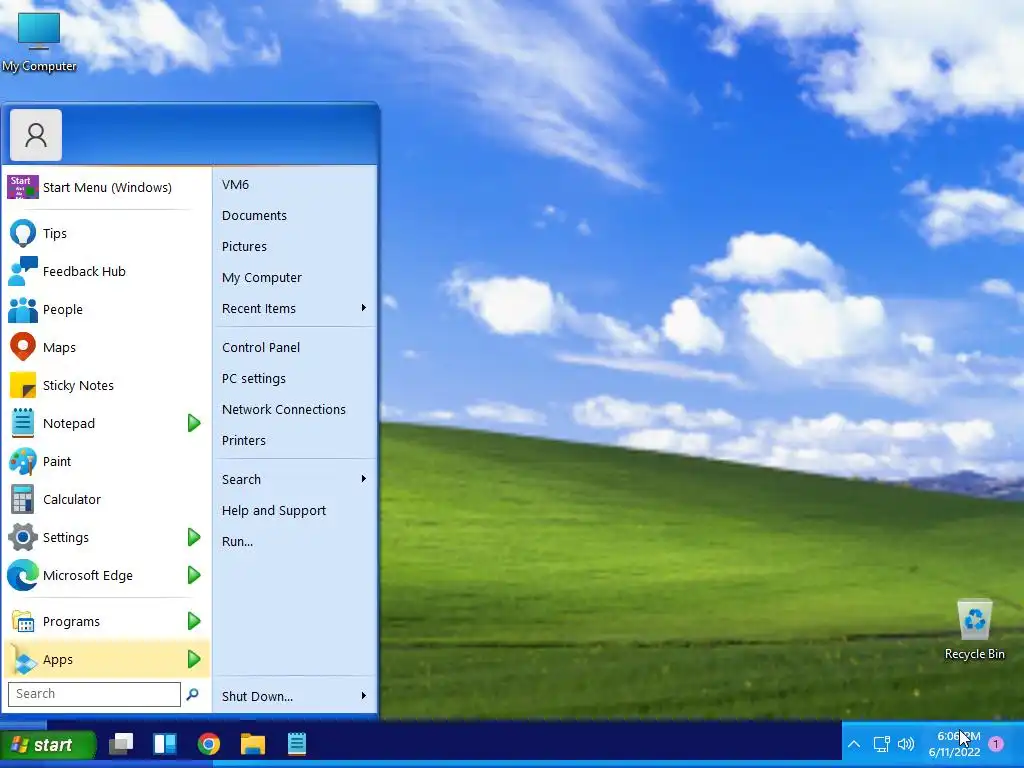Open Start Menu (Windows) pinned icon
The height and width of the screenshot is (768, 1024).
[23, 187]
